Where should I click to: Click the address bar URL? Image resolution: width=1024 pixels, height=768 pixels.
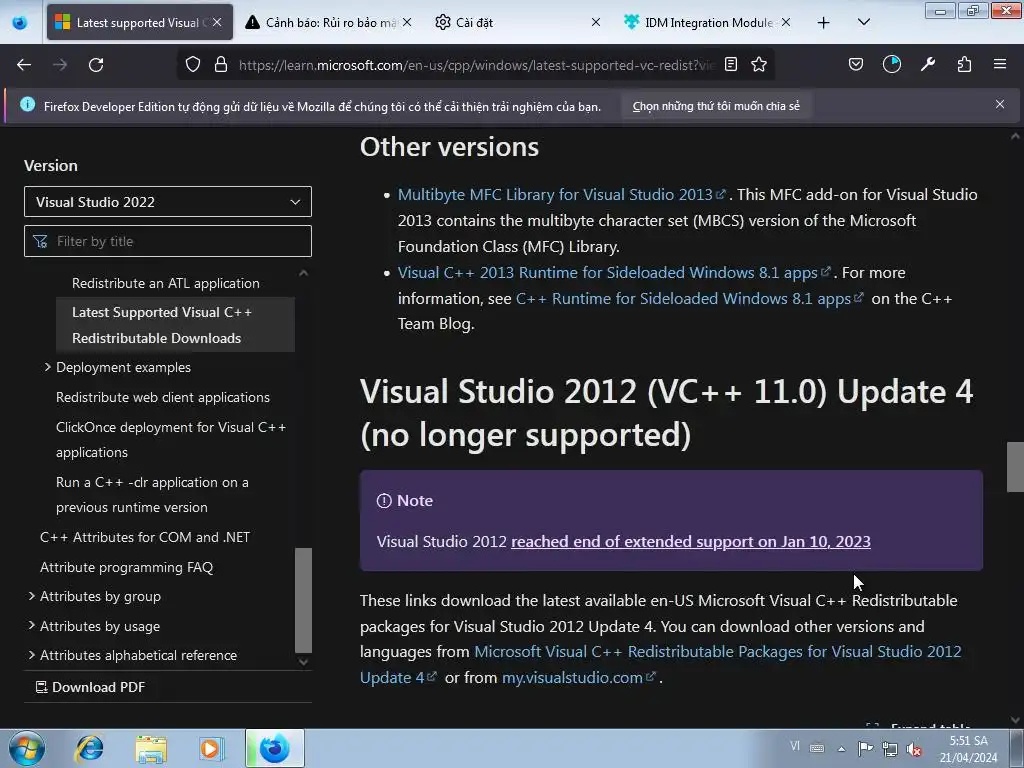tap(477, 65)
